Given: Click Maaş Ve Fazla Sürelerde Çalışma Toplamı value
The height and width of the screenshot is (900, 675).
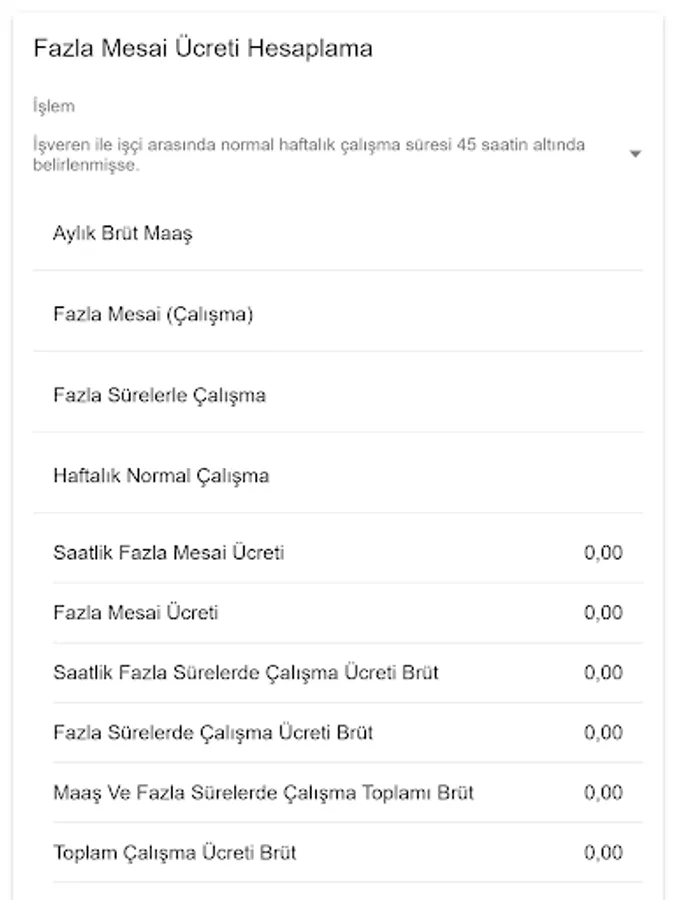Looking at the screenshot, I should 603,793.
